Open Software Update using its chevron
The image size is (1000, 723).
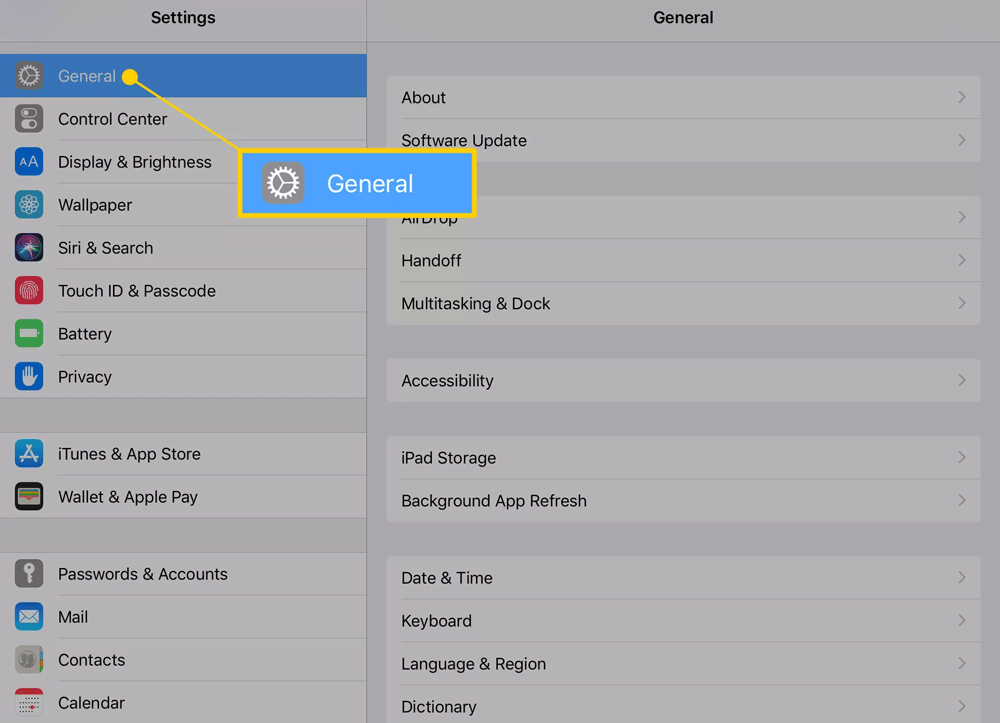961,141
